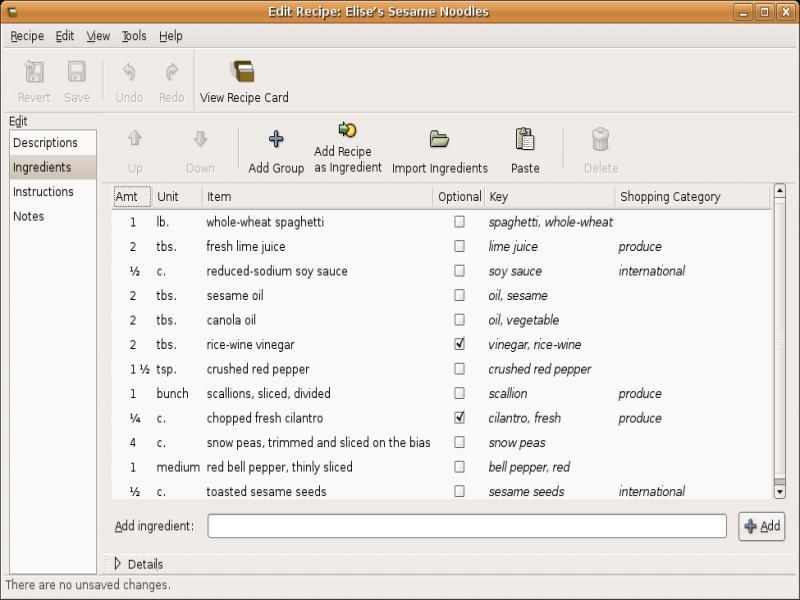
Task: Click the Add ingredient text field
Action: [x=467, y=526]
